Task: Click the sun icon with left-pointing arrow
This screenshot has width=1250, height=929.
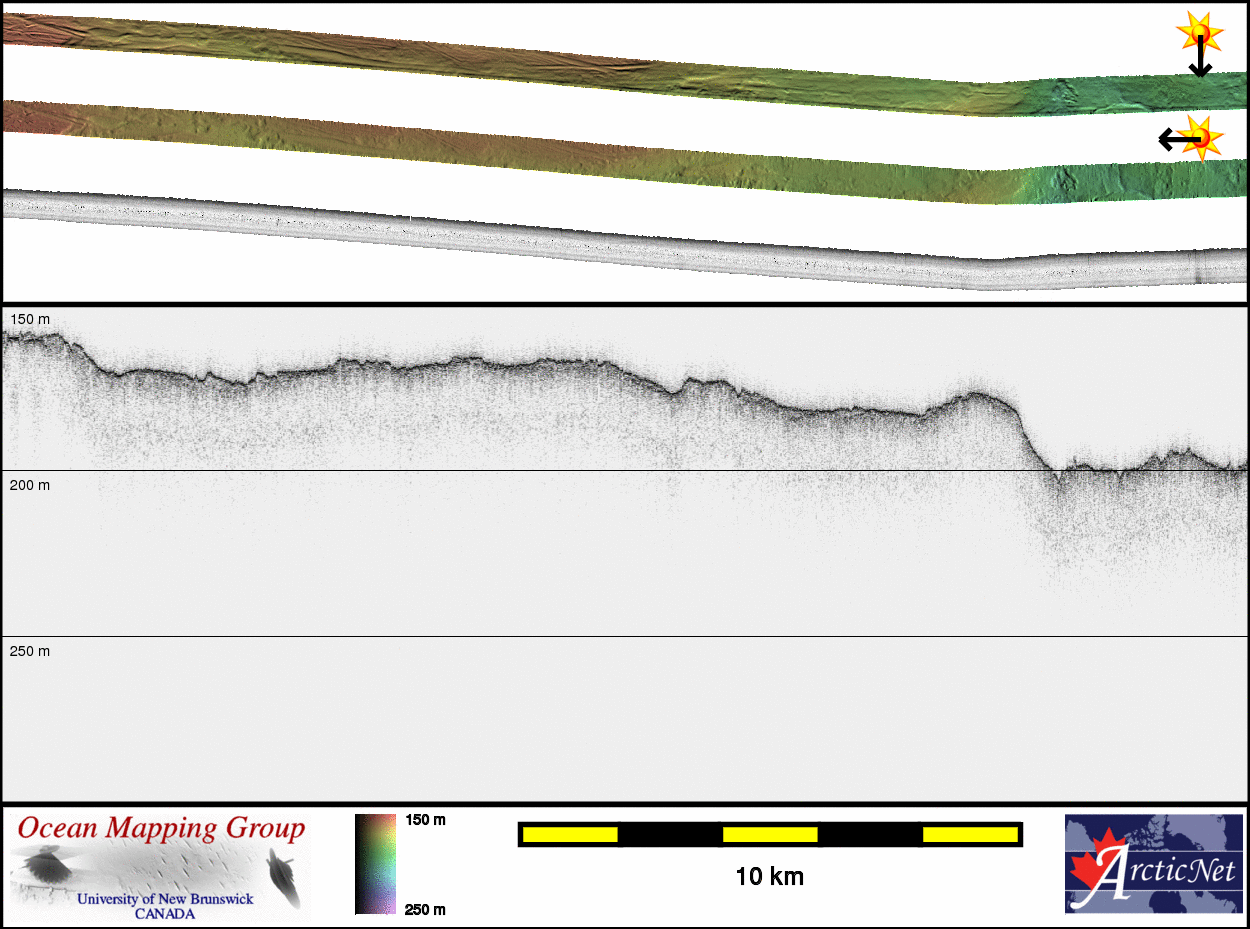Action: pyautogui.click(x=1200, y=136)
